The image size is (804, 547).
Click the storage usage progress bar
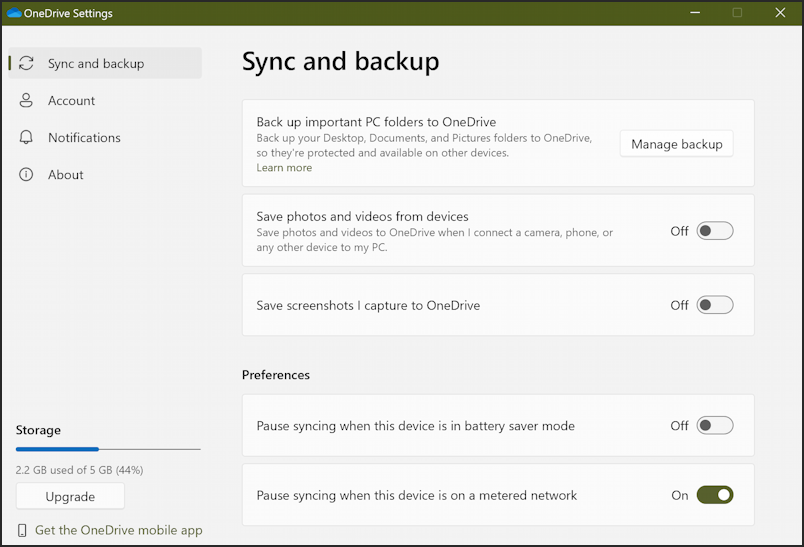pos(108,449)
